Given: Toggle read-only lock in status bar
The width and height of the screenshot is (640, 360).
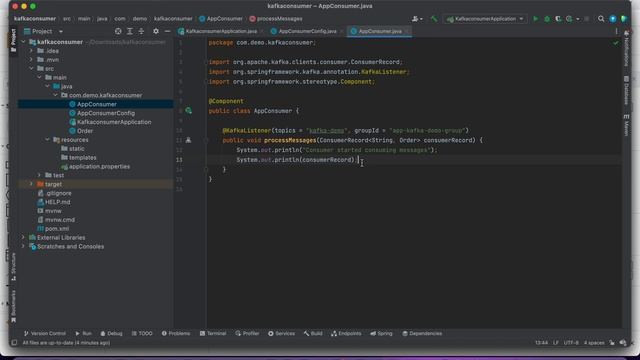Looking at the screenshot, I should pos(612,343).
